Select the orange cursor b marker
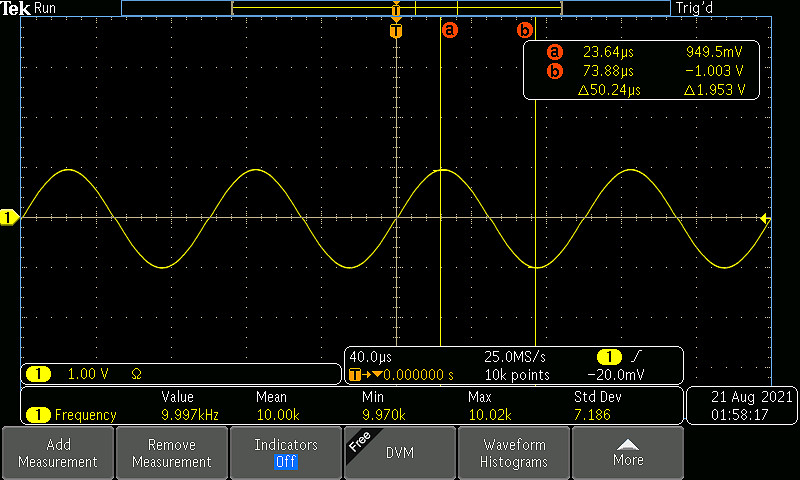Viewport: 800px width, 480px height. point(524,30)
